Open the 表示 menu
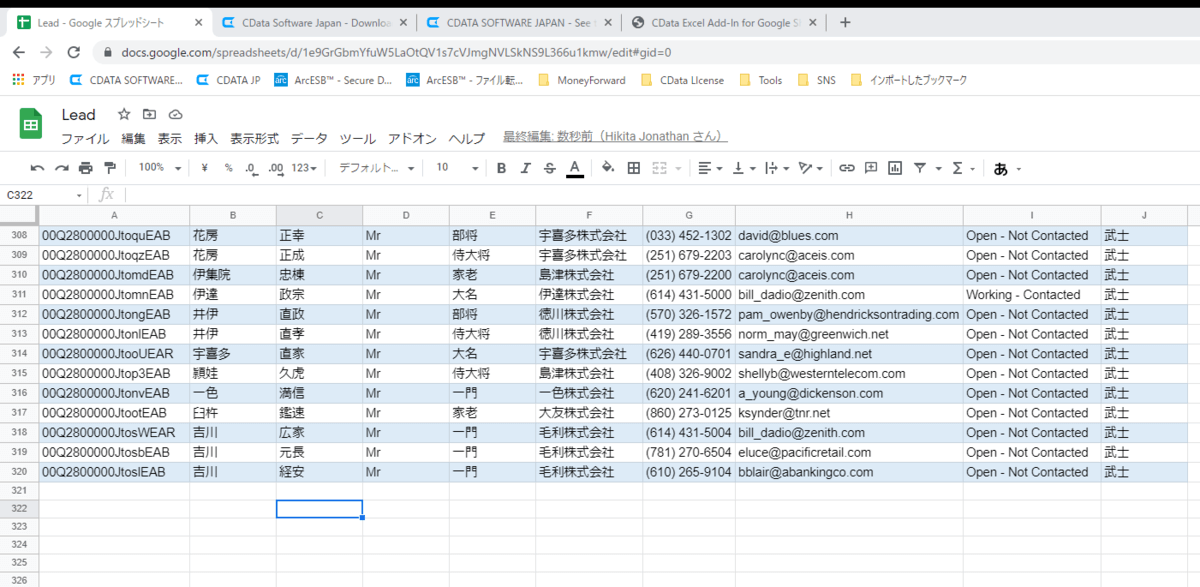This screenshot has height=587, width=1200. (x=170, y=139)
